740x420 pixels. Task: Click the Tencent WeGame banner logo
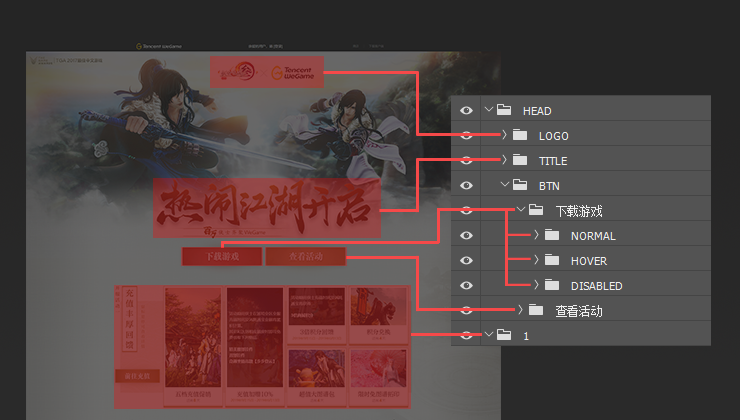point(294,73)
